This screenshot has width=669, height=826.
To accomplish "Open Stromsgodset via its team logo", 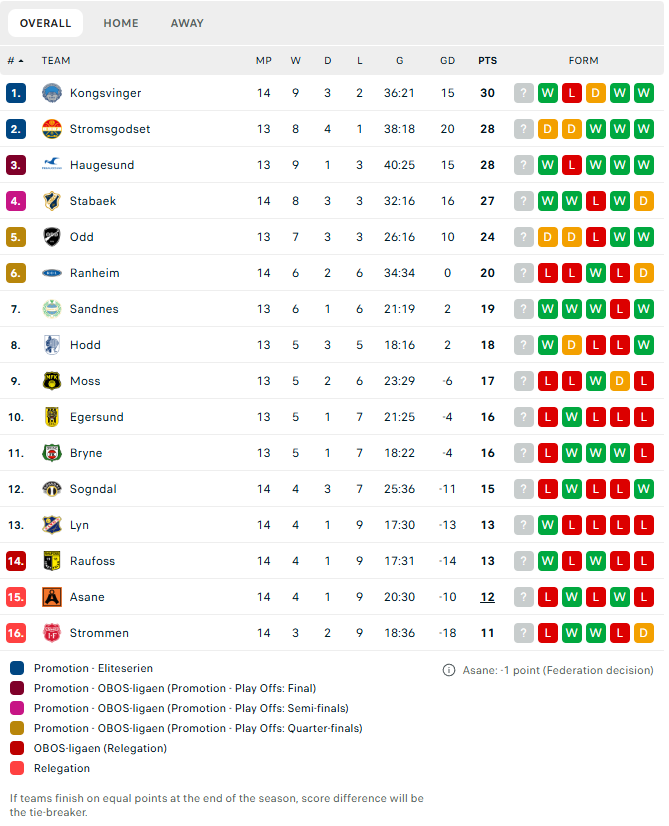I will (x=52, y=129).
